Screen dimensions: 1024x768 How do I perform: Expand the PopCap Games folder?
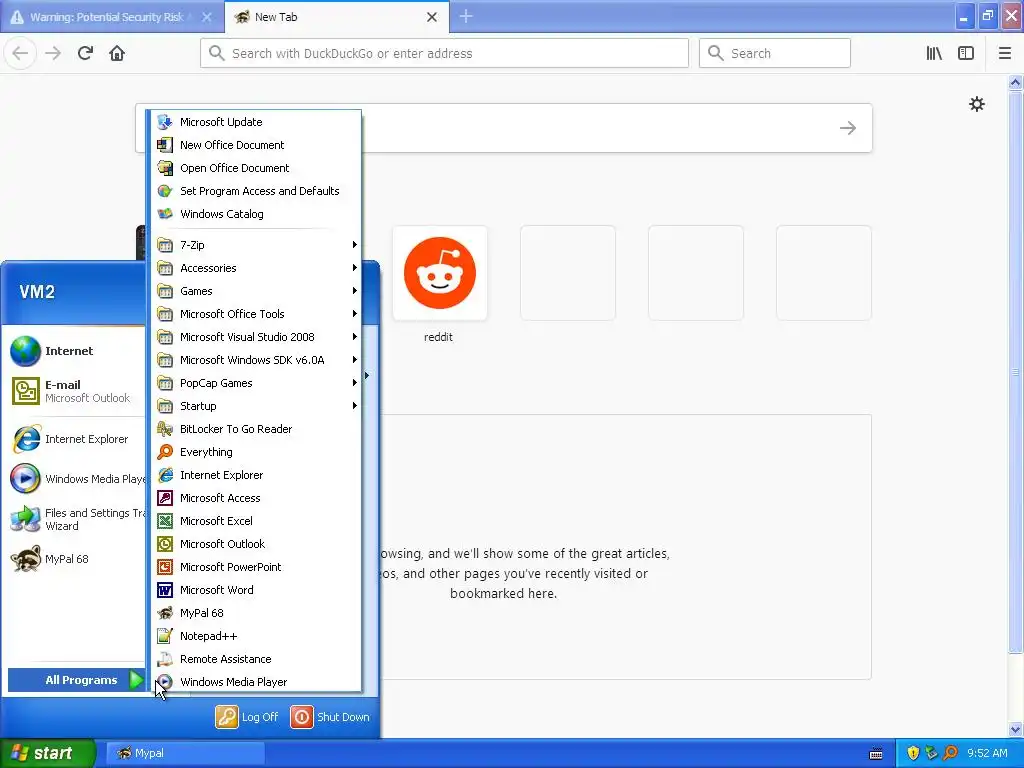[257, 383]
